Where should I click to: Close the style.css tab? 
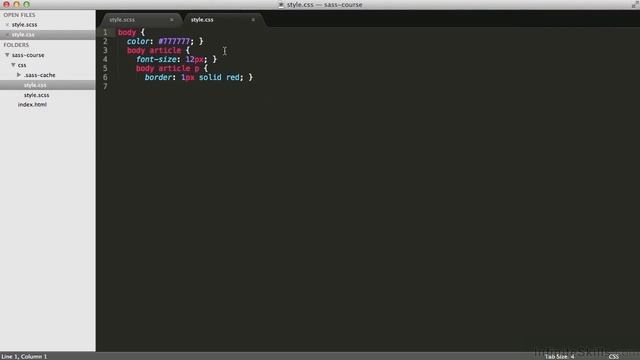253,20
